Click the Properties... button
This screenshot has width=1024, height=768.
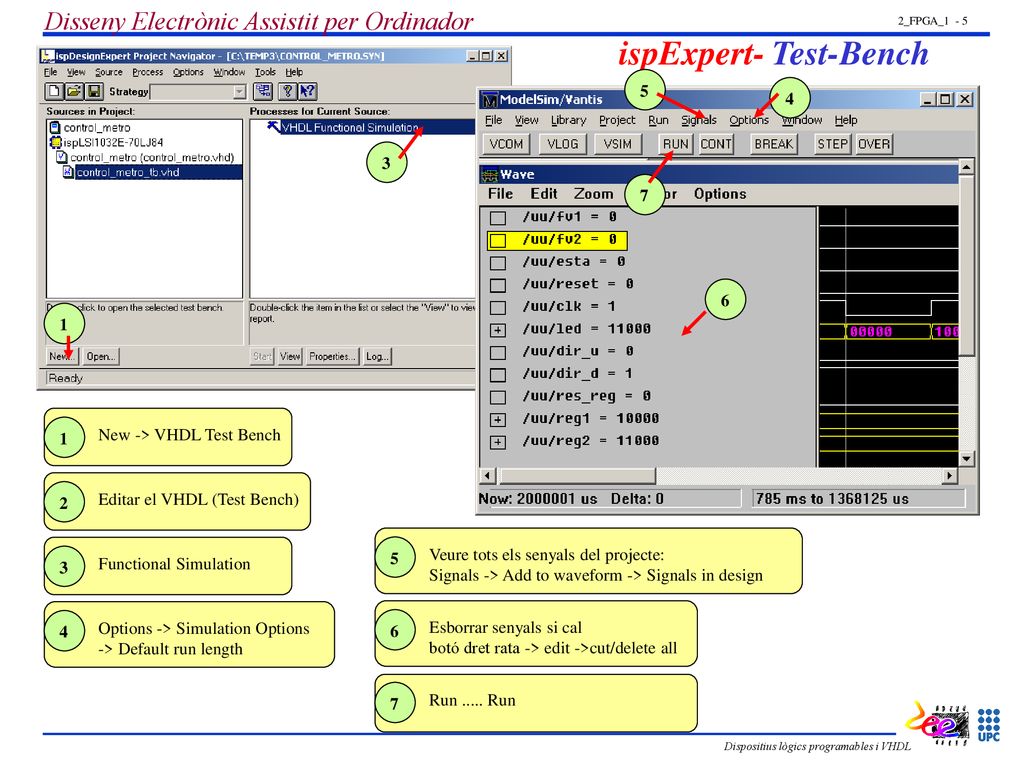[x=332, y=357]
